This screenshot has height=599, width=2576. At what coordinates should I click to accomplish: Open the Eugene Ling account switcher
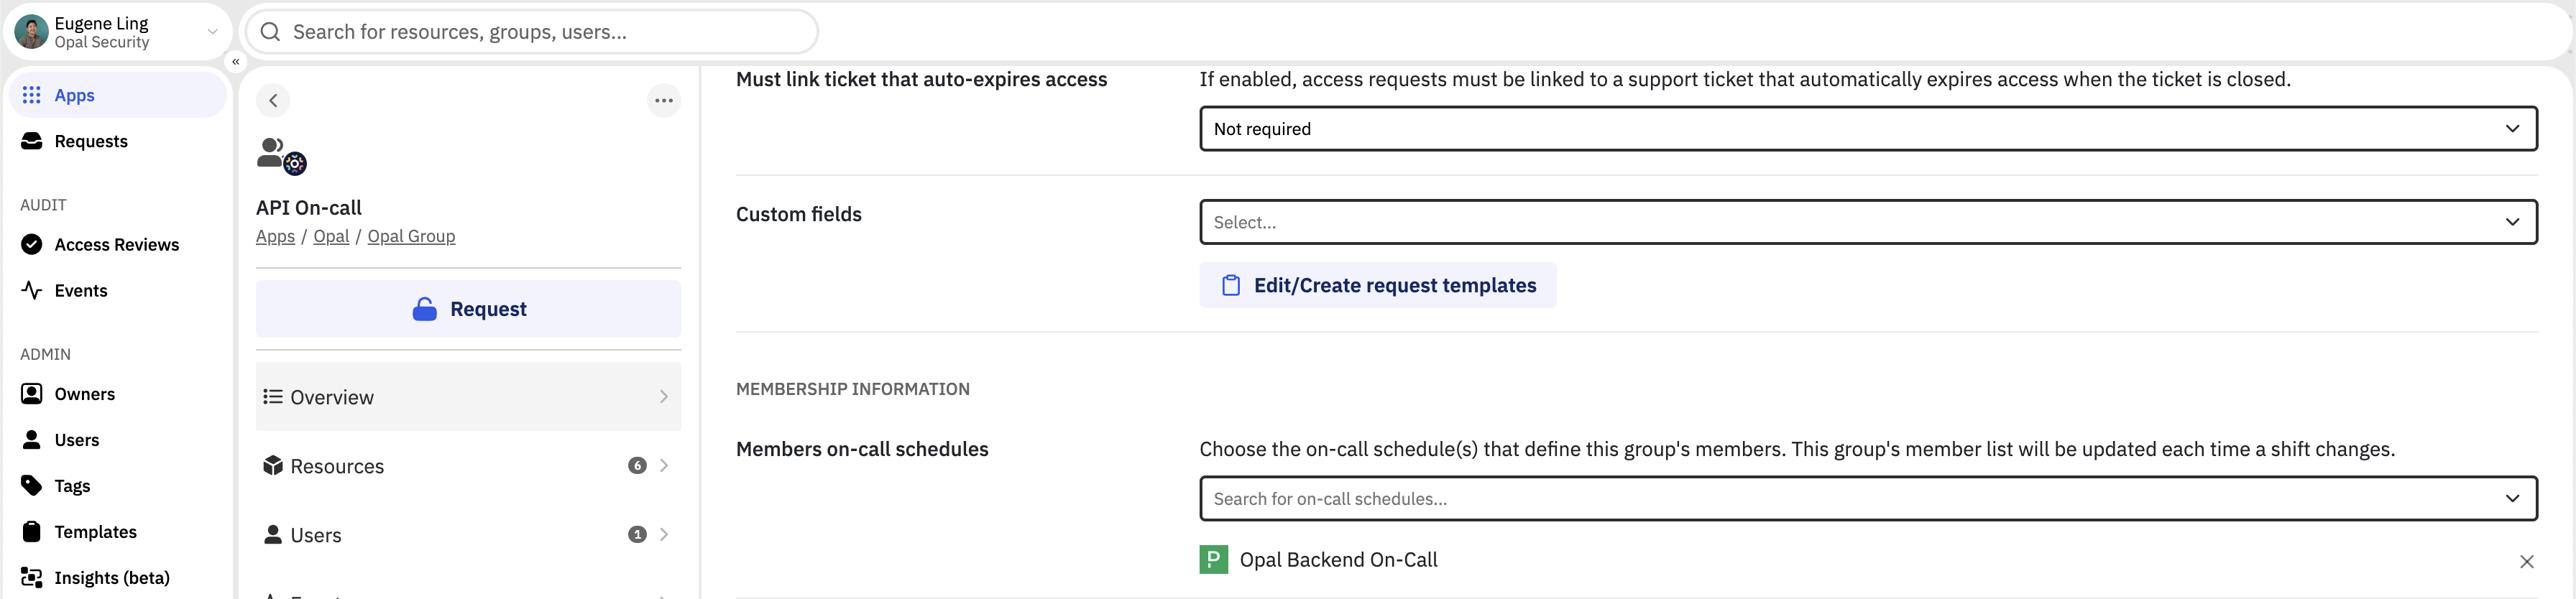[116, 32]
